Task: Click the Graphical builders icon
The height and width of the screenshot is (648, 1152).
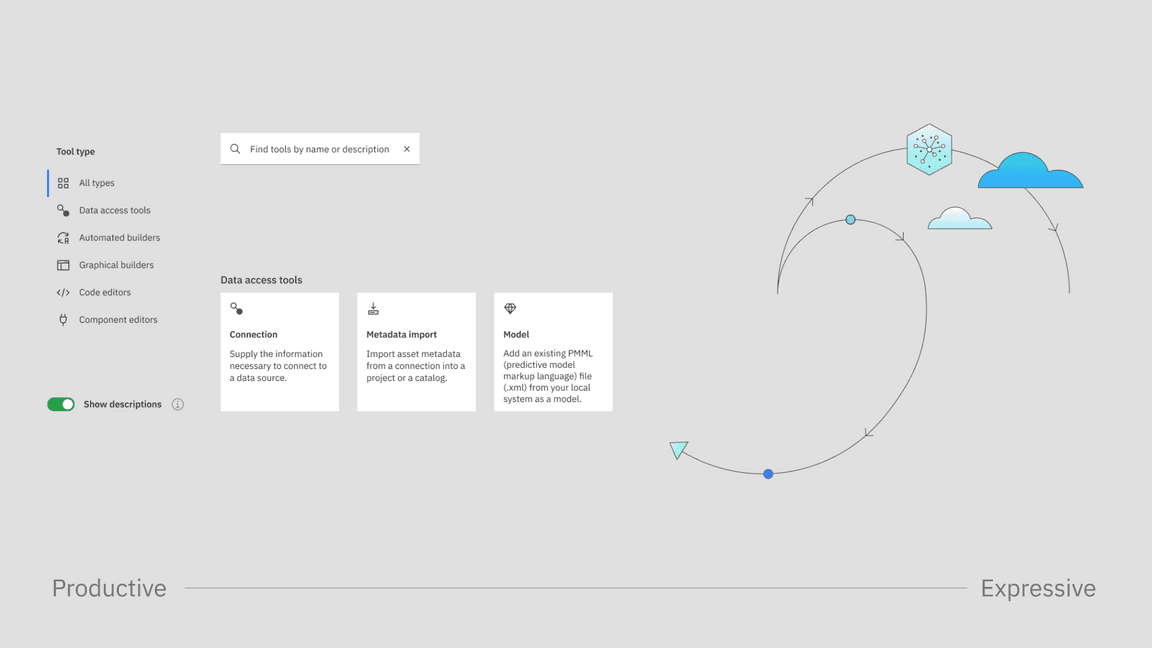Action: [x=63, y=265]
